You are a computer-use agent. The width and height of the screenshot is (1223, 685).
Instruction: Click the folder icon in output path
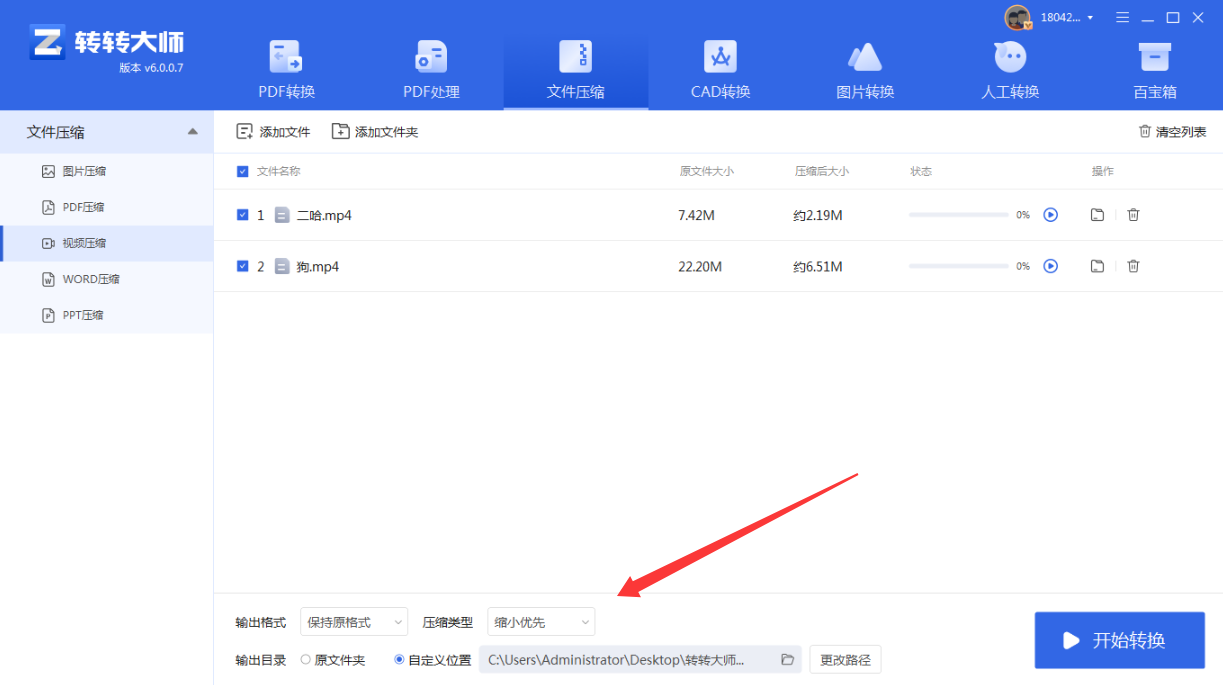pyautogui.click(x=787, y=660)
